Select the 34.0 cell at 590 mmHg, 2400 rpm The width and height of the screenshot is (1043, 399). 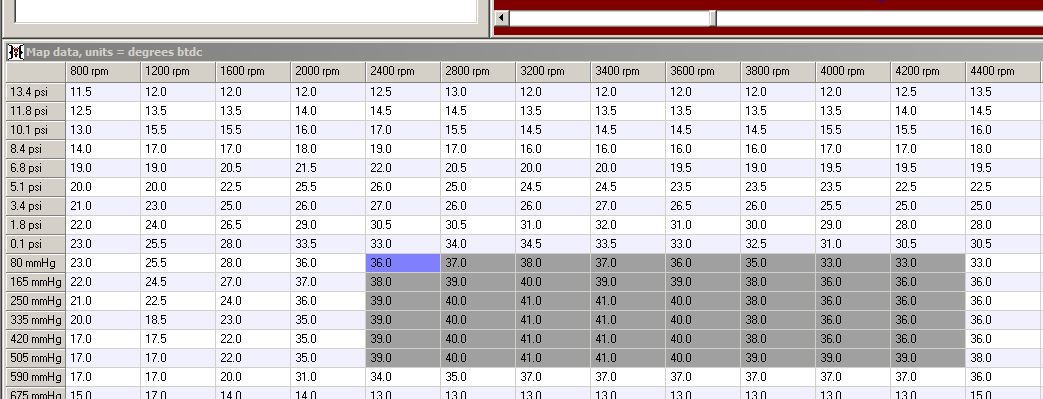pos(403,377)
